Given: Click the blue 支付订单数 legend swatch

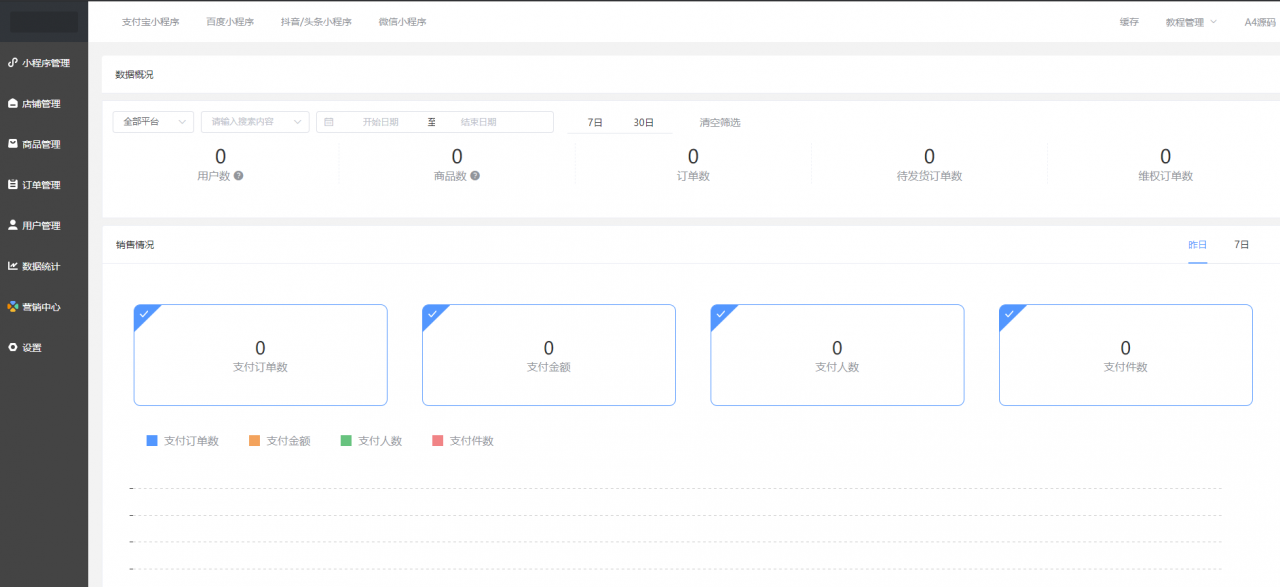Looking at the screenshot, I should [152, 440].
